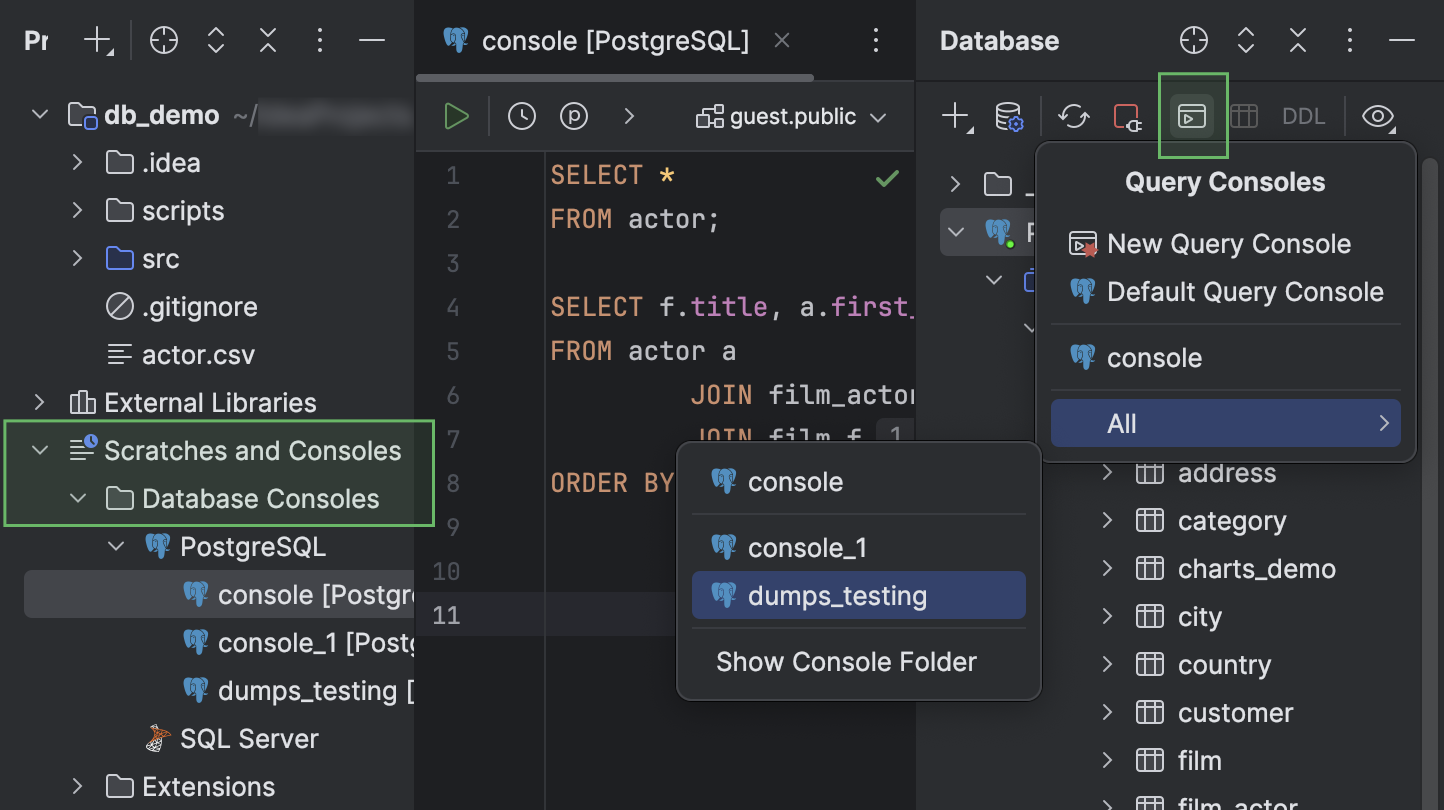Viewport: 1444px width, 810px height.
Task: Switch to the console [PostgreSQL] tab
Action: 615,40
